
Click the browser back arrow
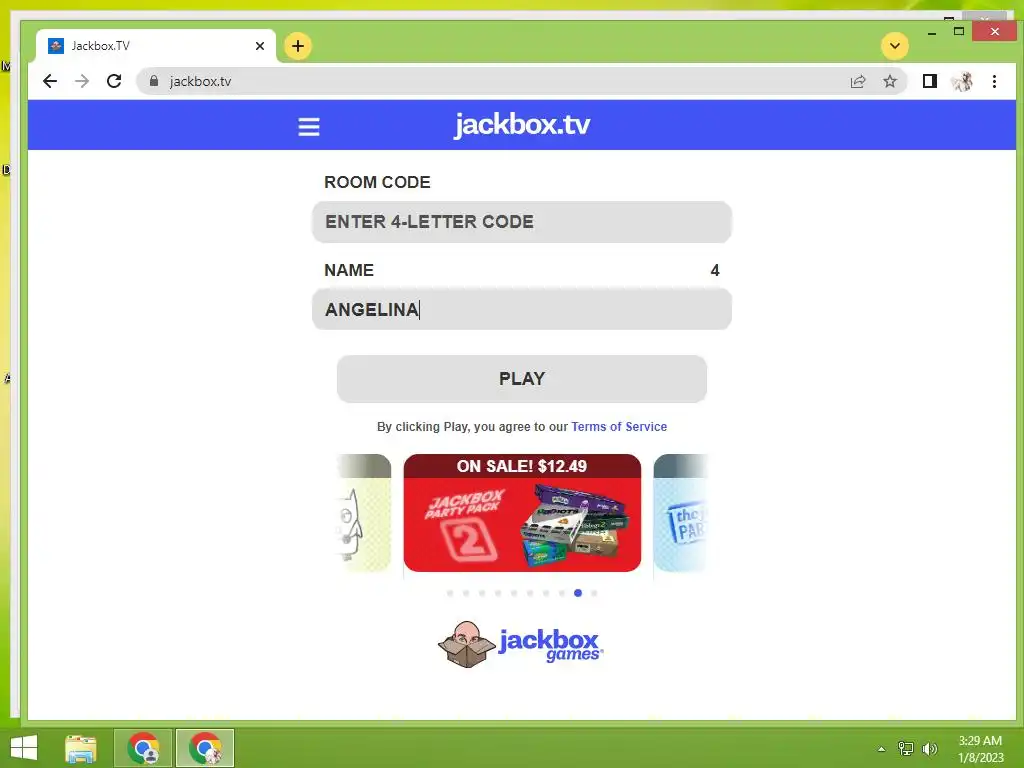click(50, 81)
